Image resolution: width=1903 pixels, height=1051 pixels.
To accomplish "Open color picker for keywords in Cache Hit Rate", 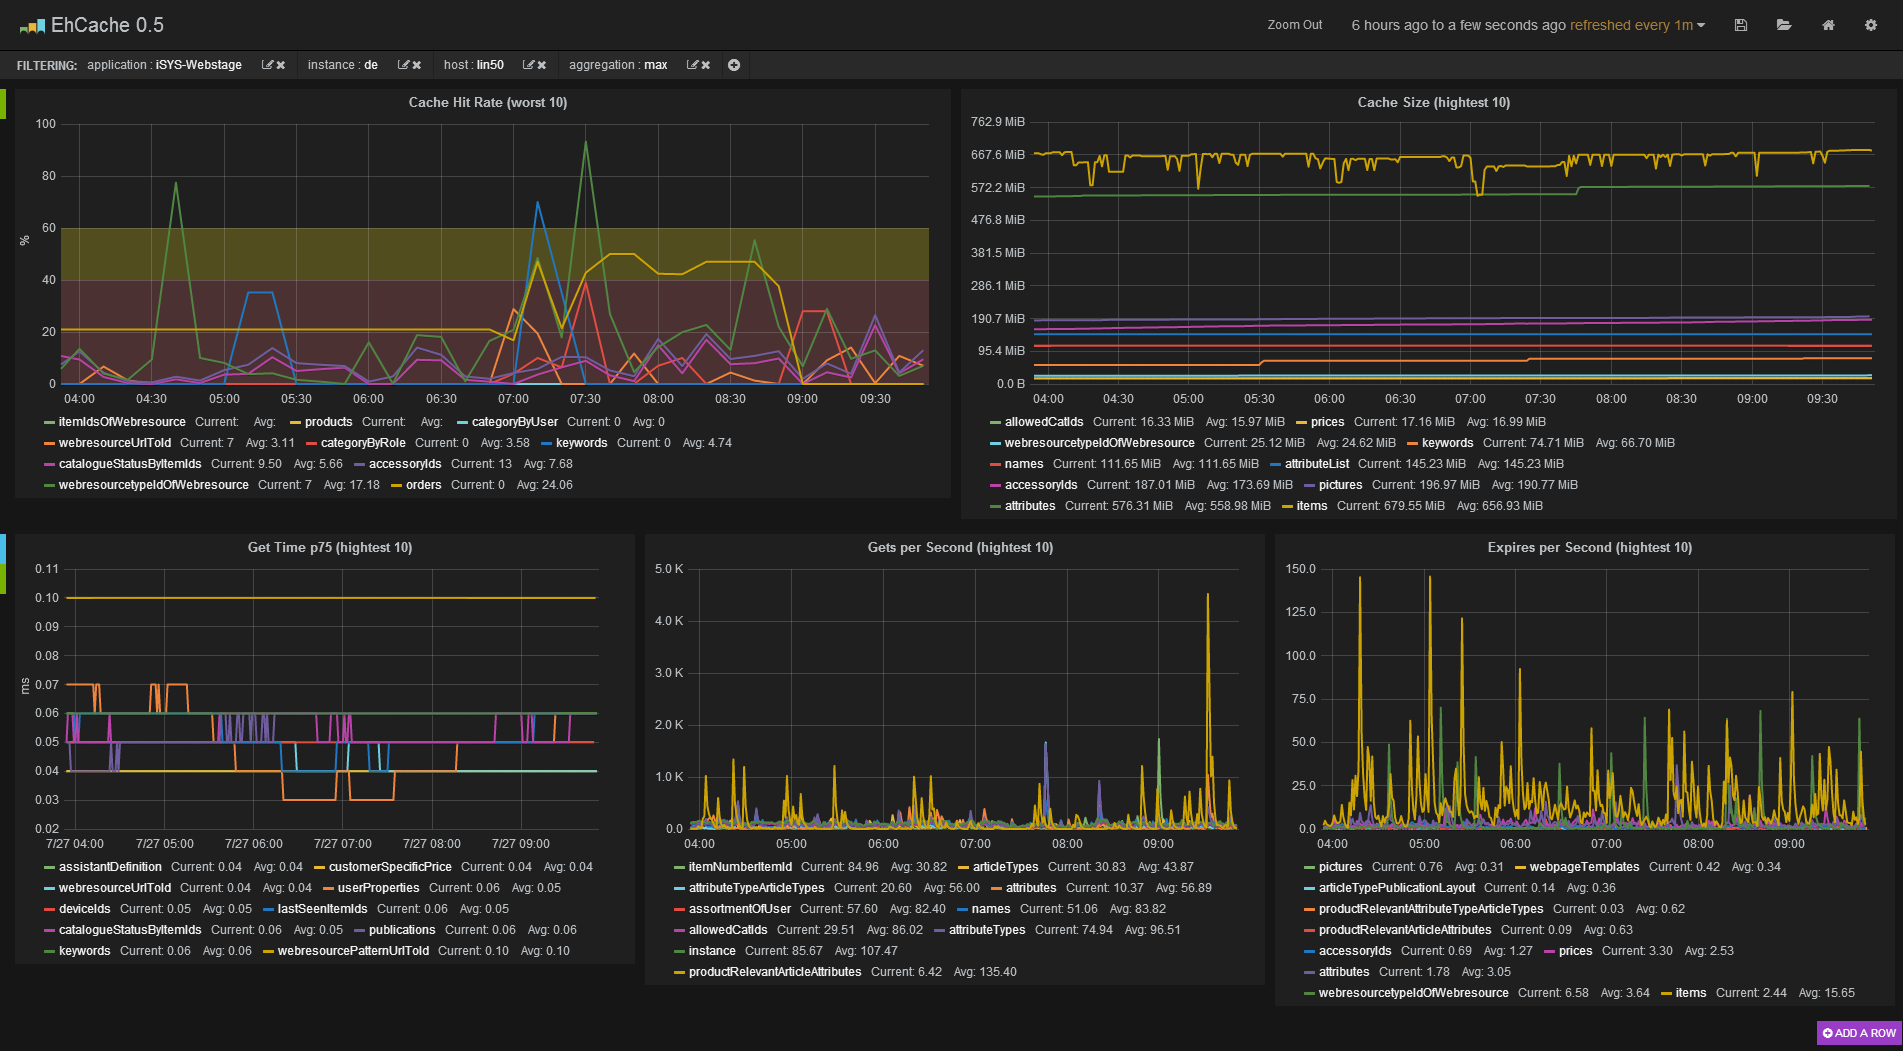I will (x=547, y=443).
